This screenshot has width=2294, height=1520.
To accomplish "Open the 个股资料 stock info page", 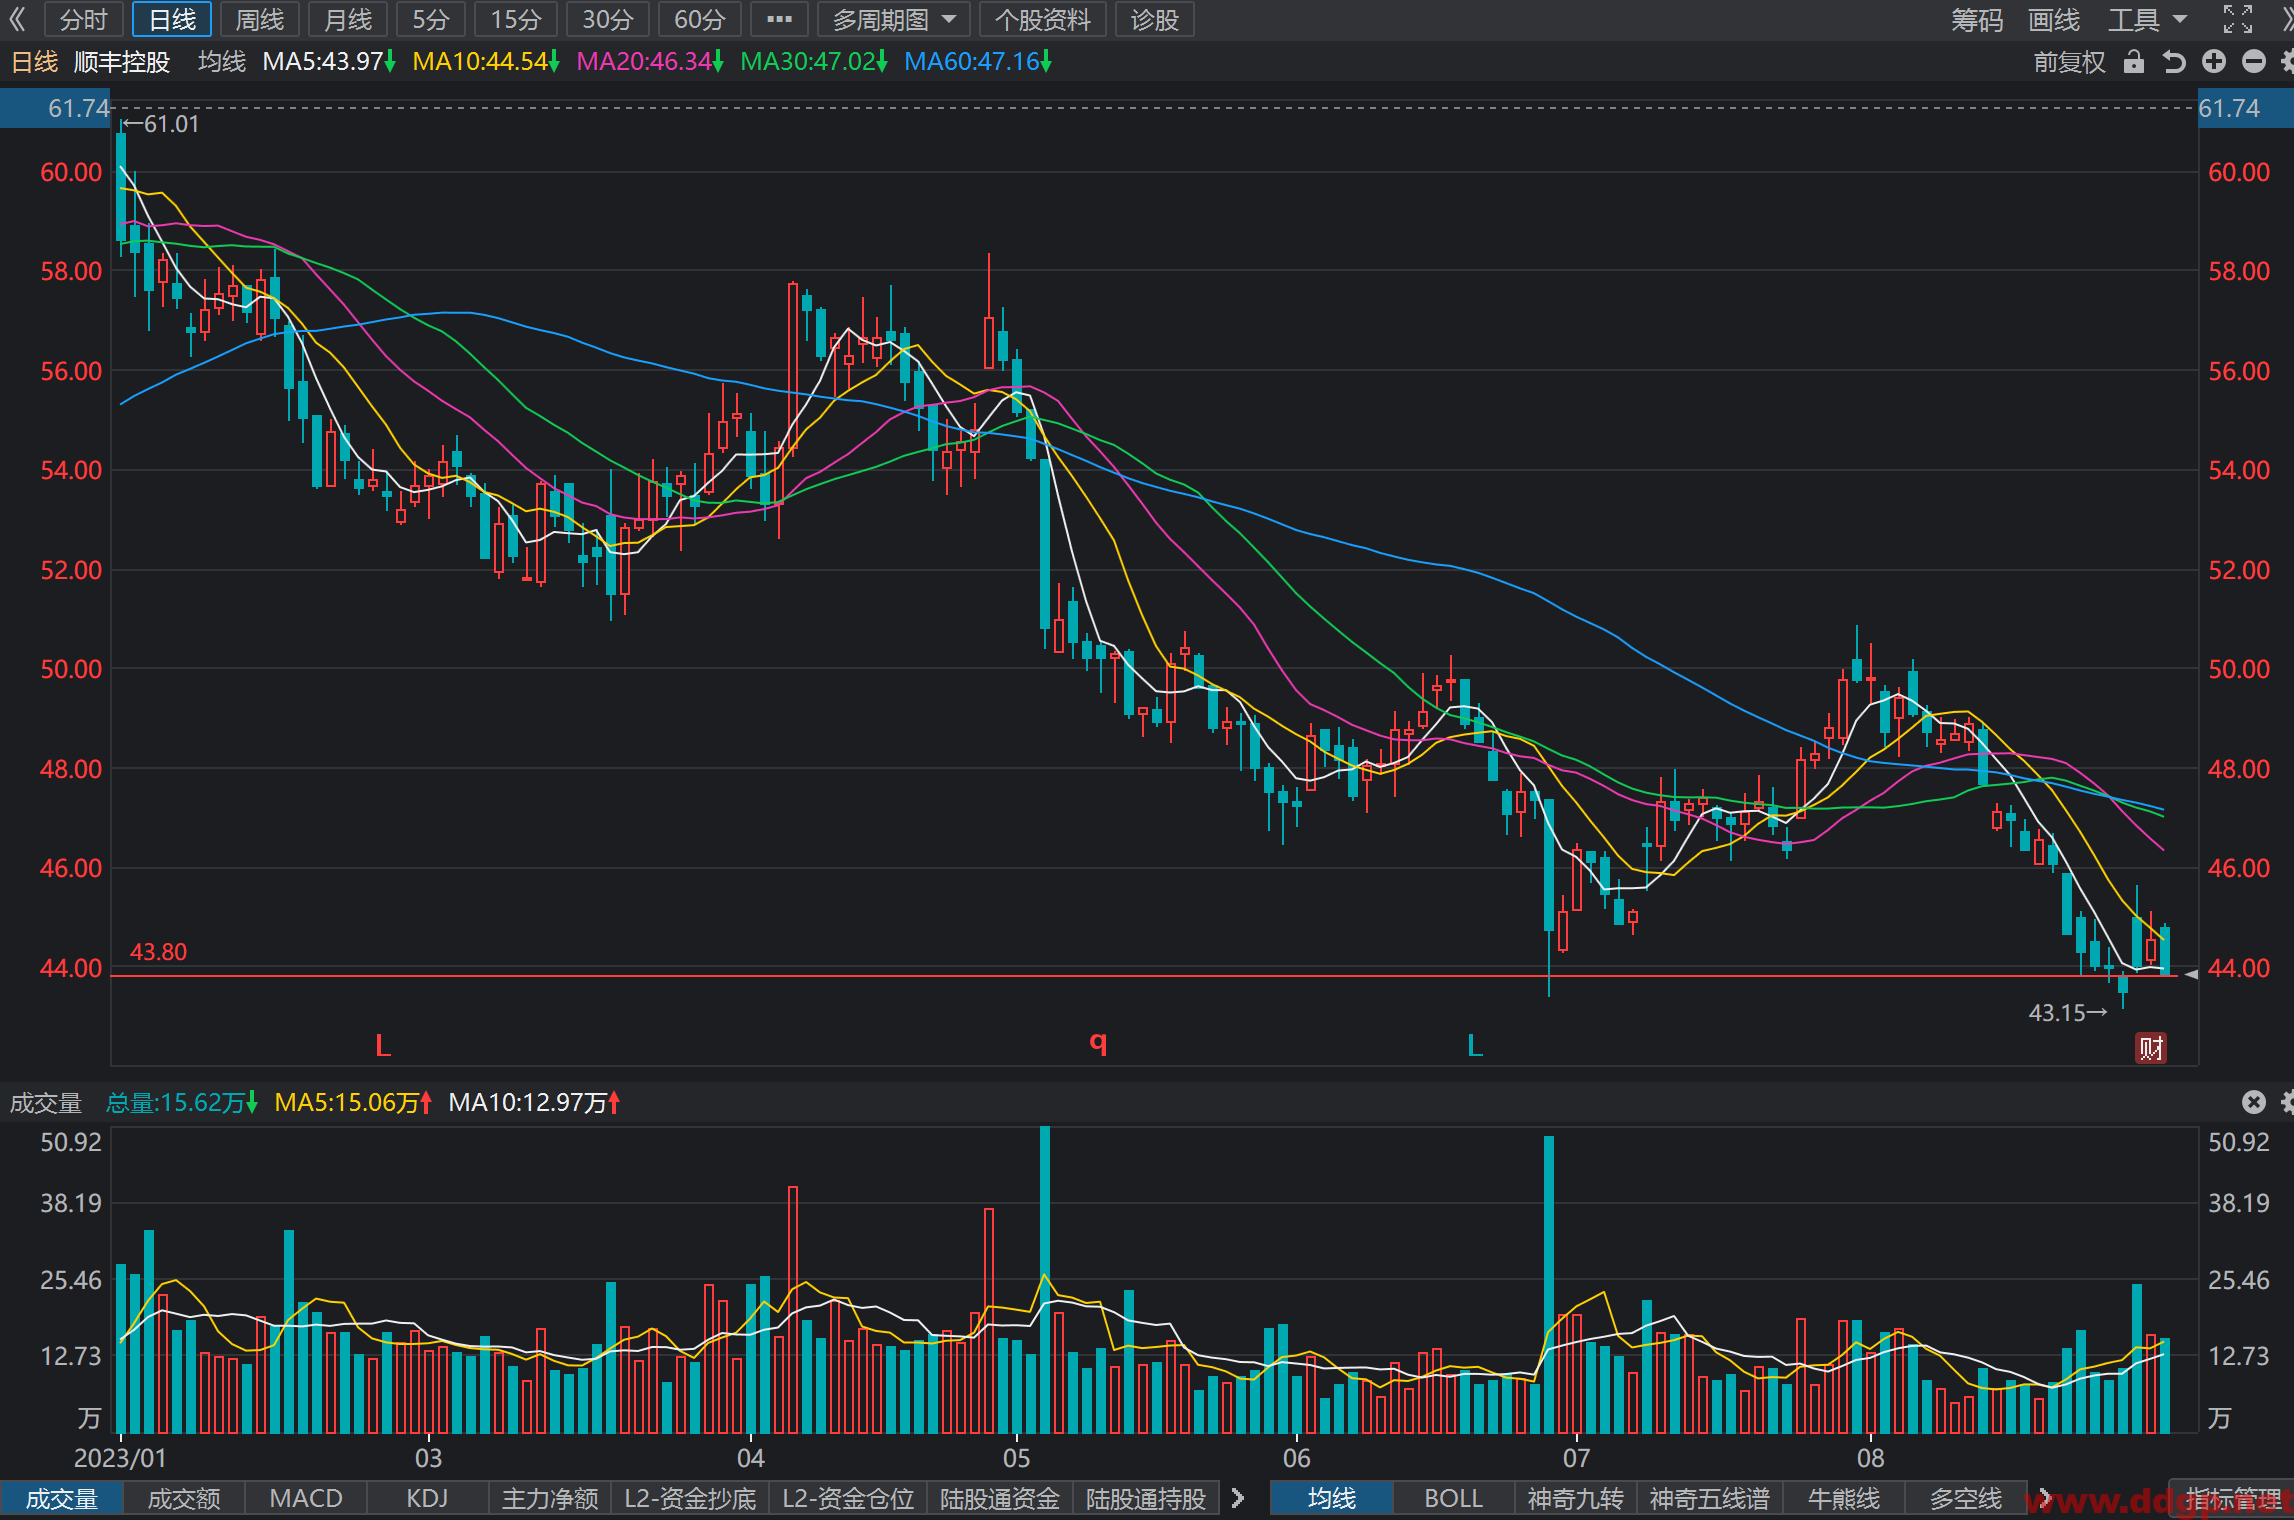I will pyautogui.click(x=1043, y=19).
